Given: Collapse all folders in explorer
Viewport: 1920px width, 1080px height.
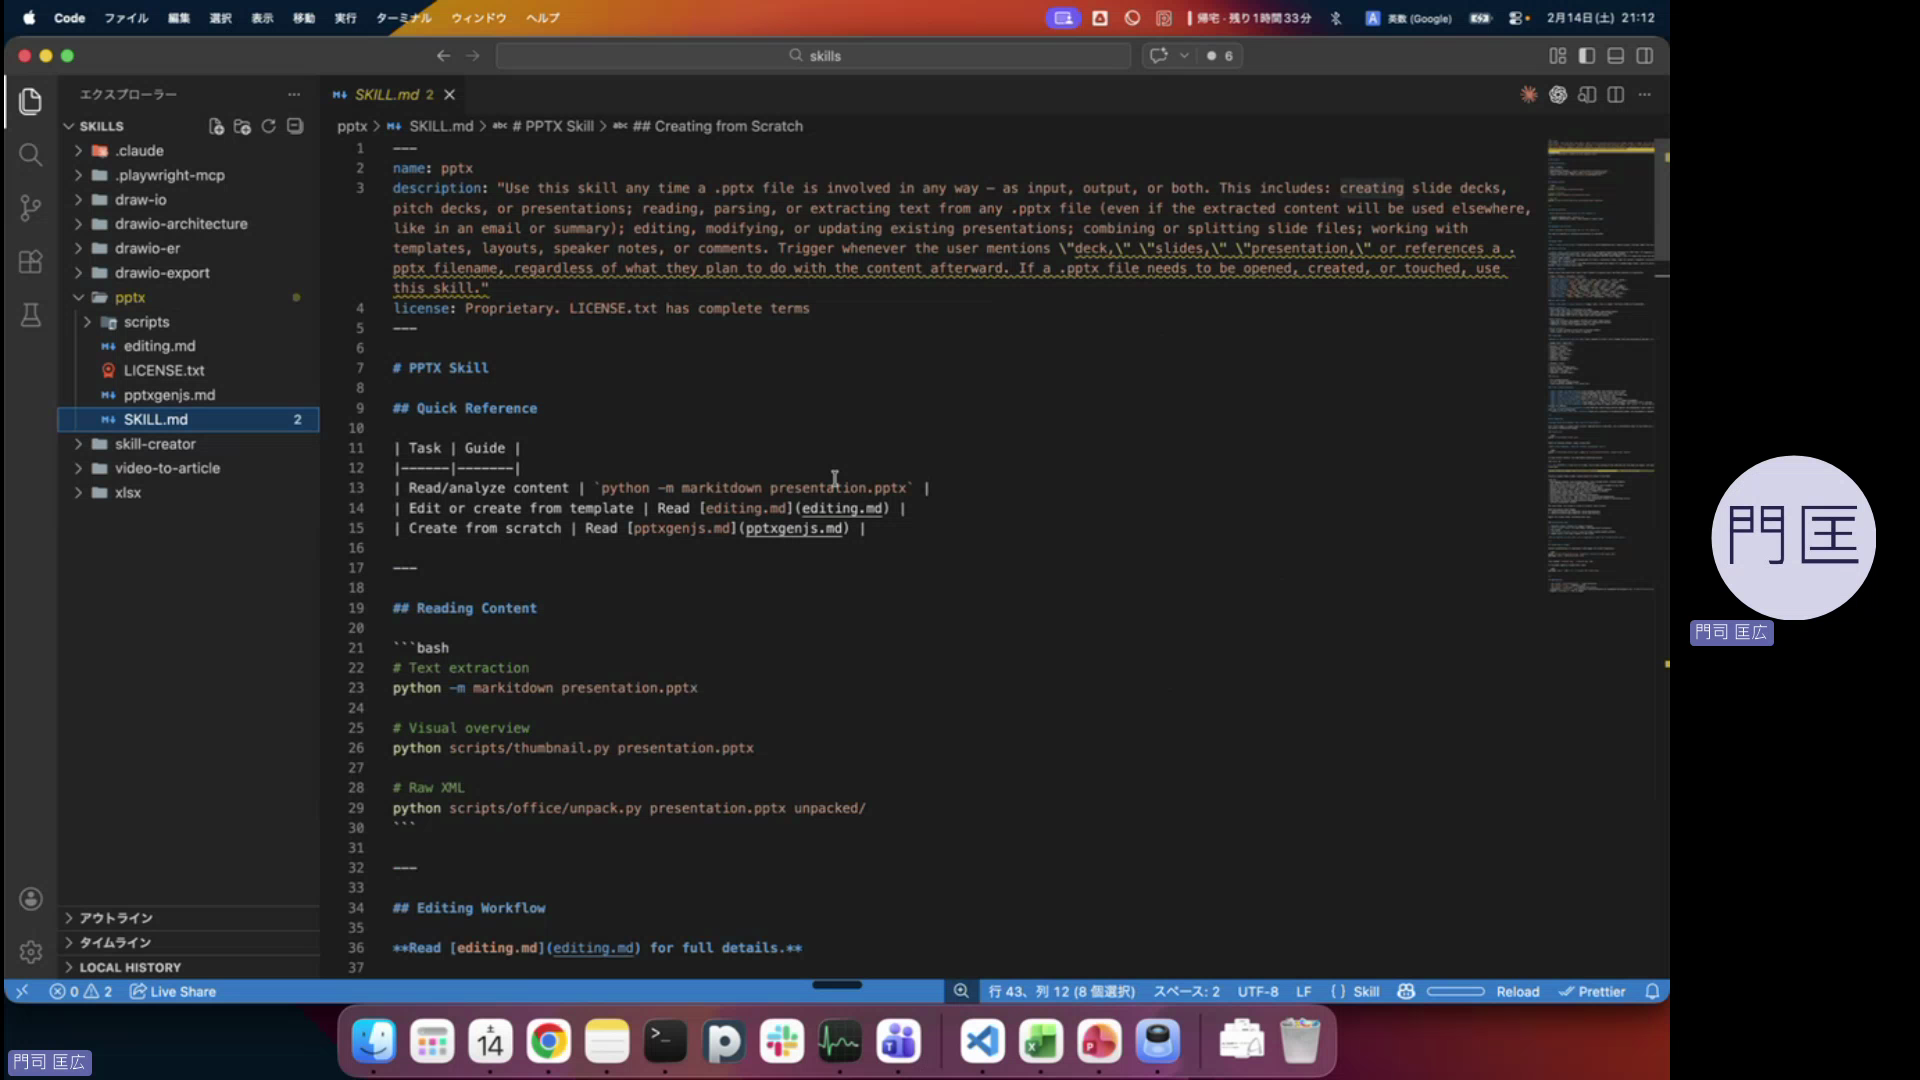Looking at the screenshot, I should [295, 126].
